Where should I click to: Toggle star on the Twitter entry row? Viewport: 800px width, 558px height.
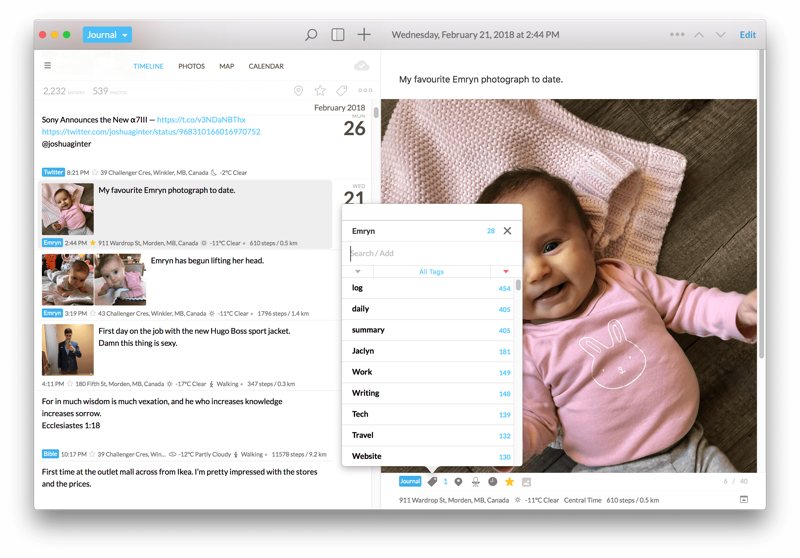pyautogui.click(x=94, y=172)
